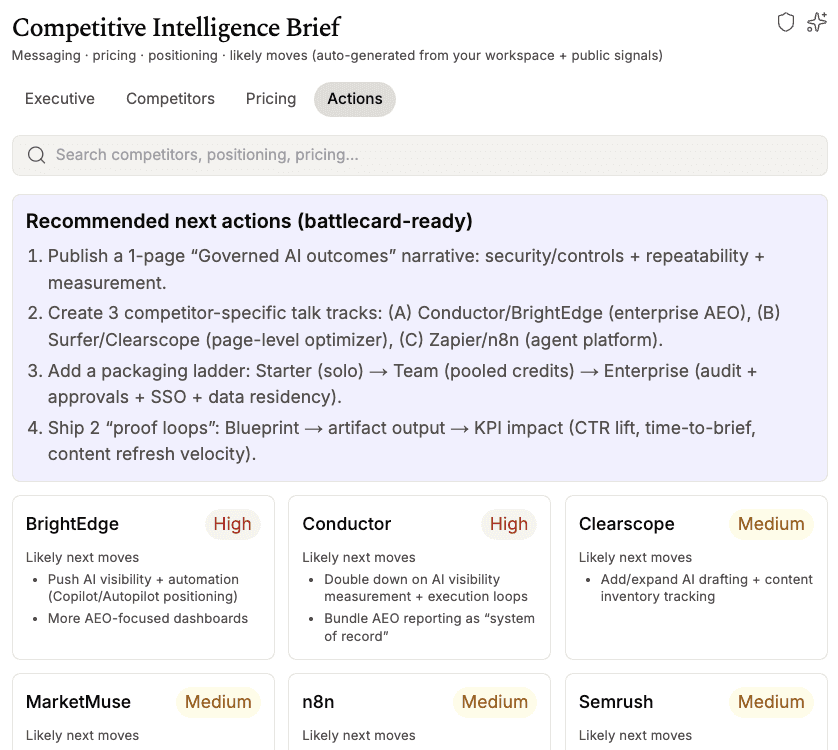Click the shield icon at top right
This screenshot has width=838, height=750.
(x=786, y=22)
